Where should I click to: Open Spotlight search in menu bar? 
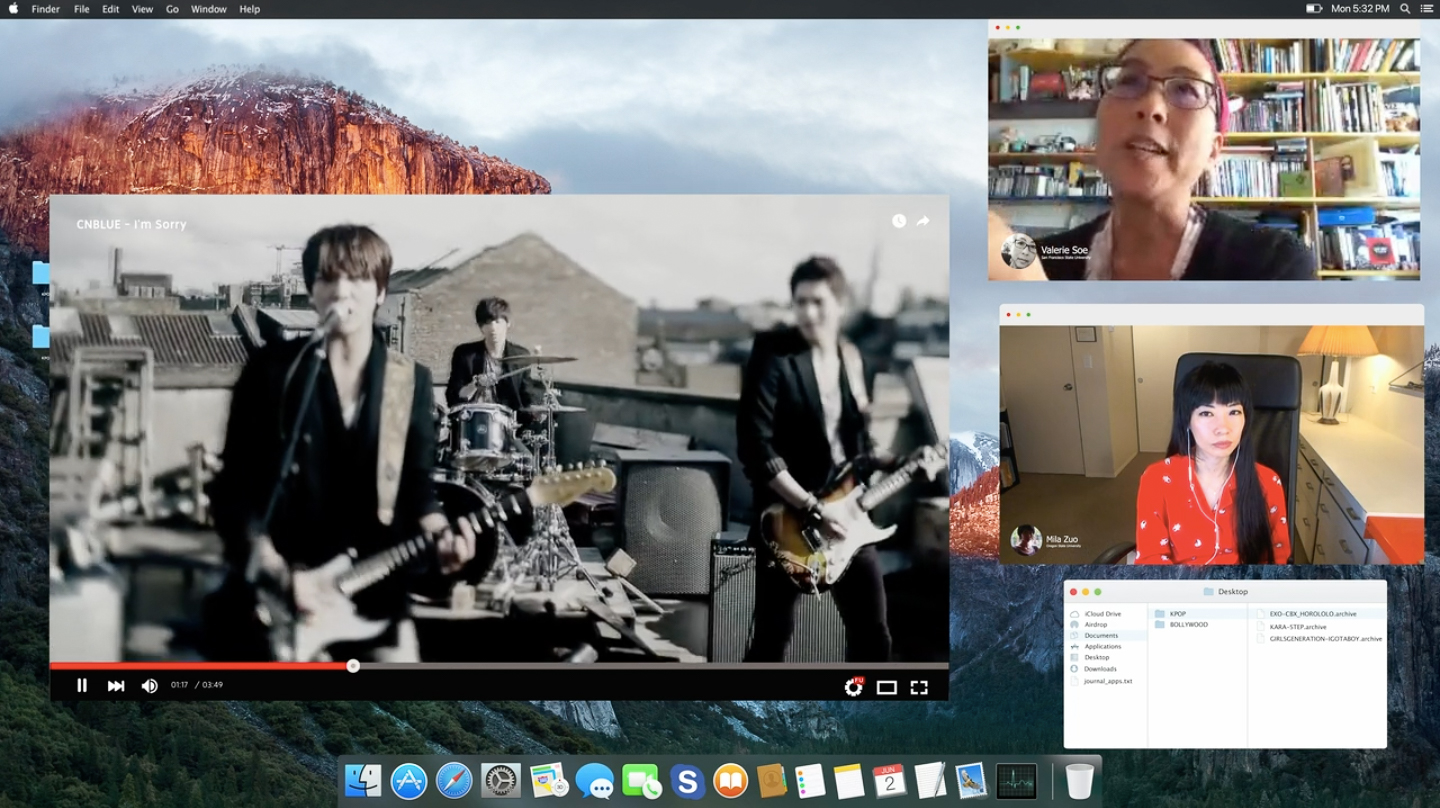tap(1405, 9)
